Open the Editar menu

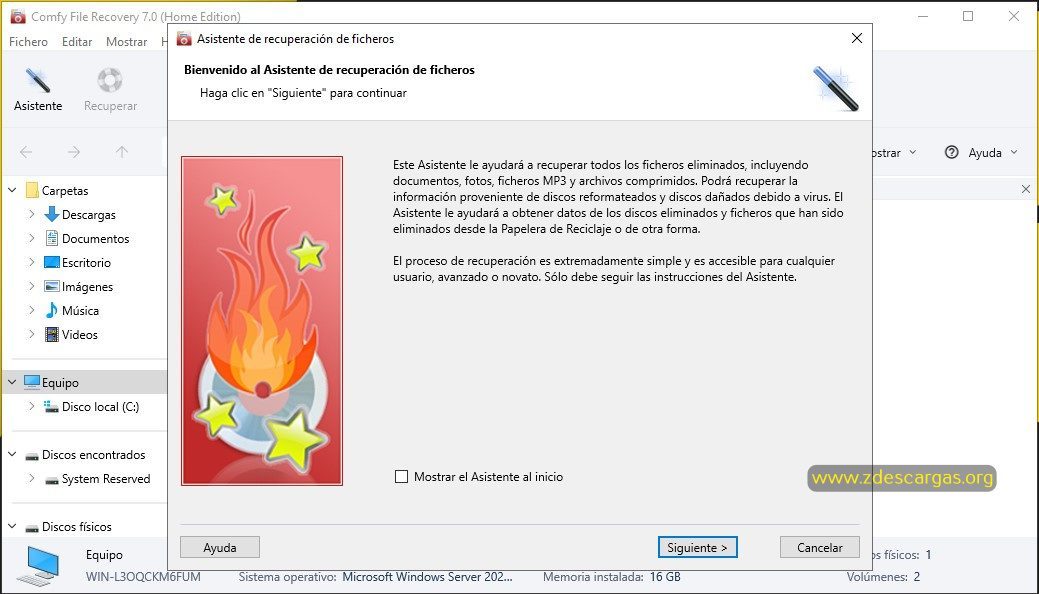coord(77,41)
